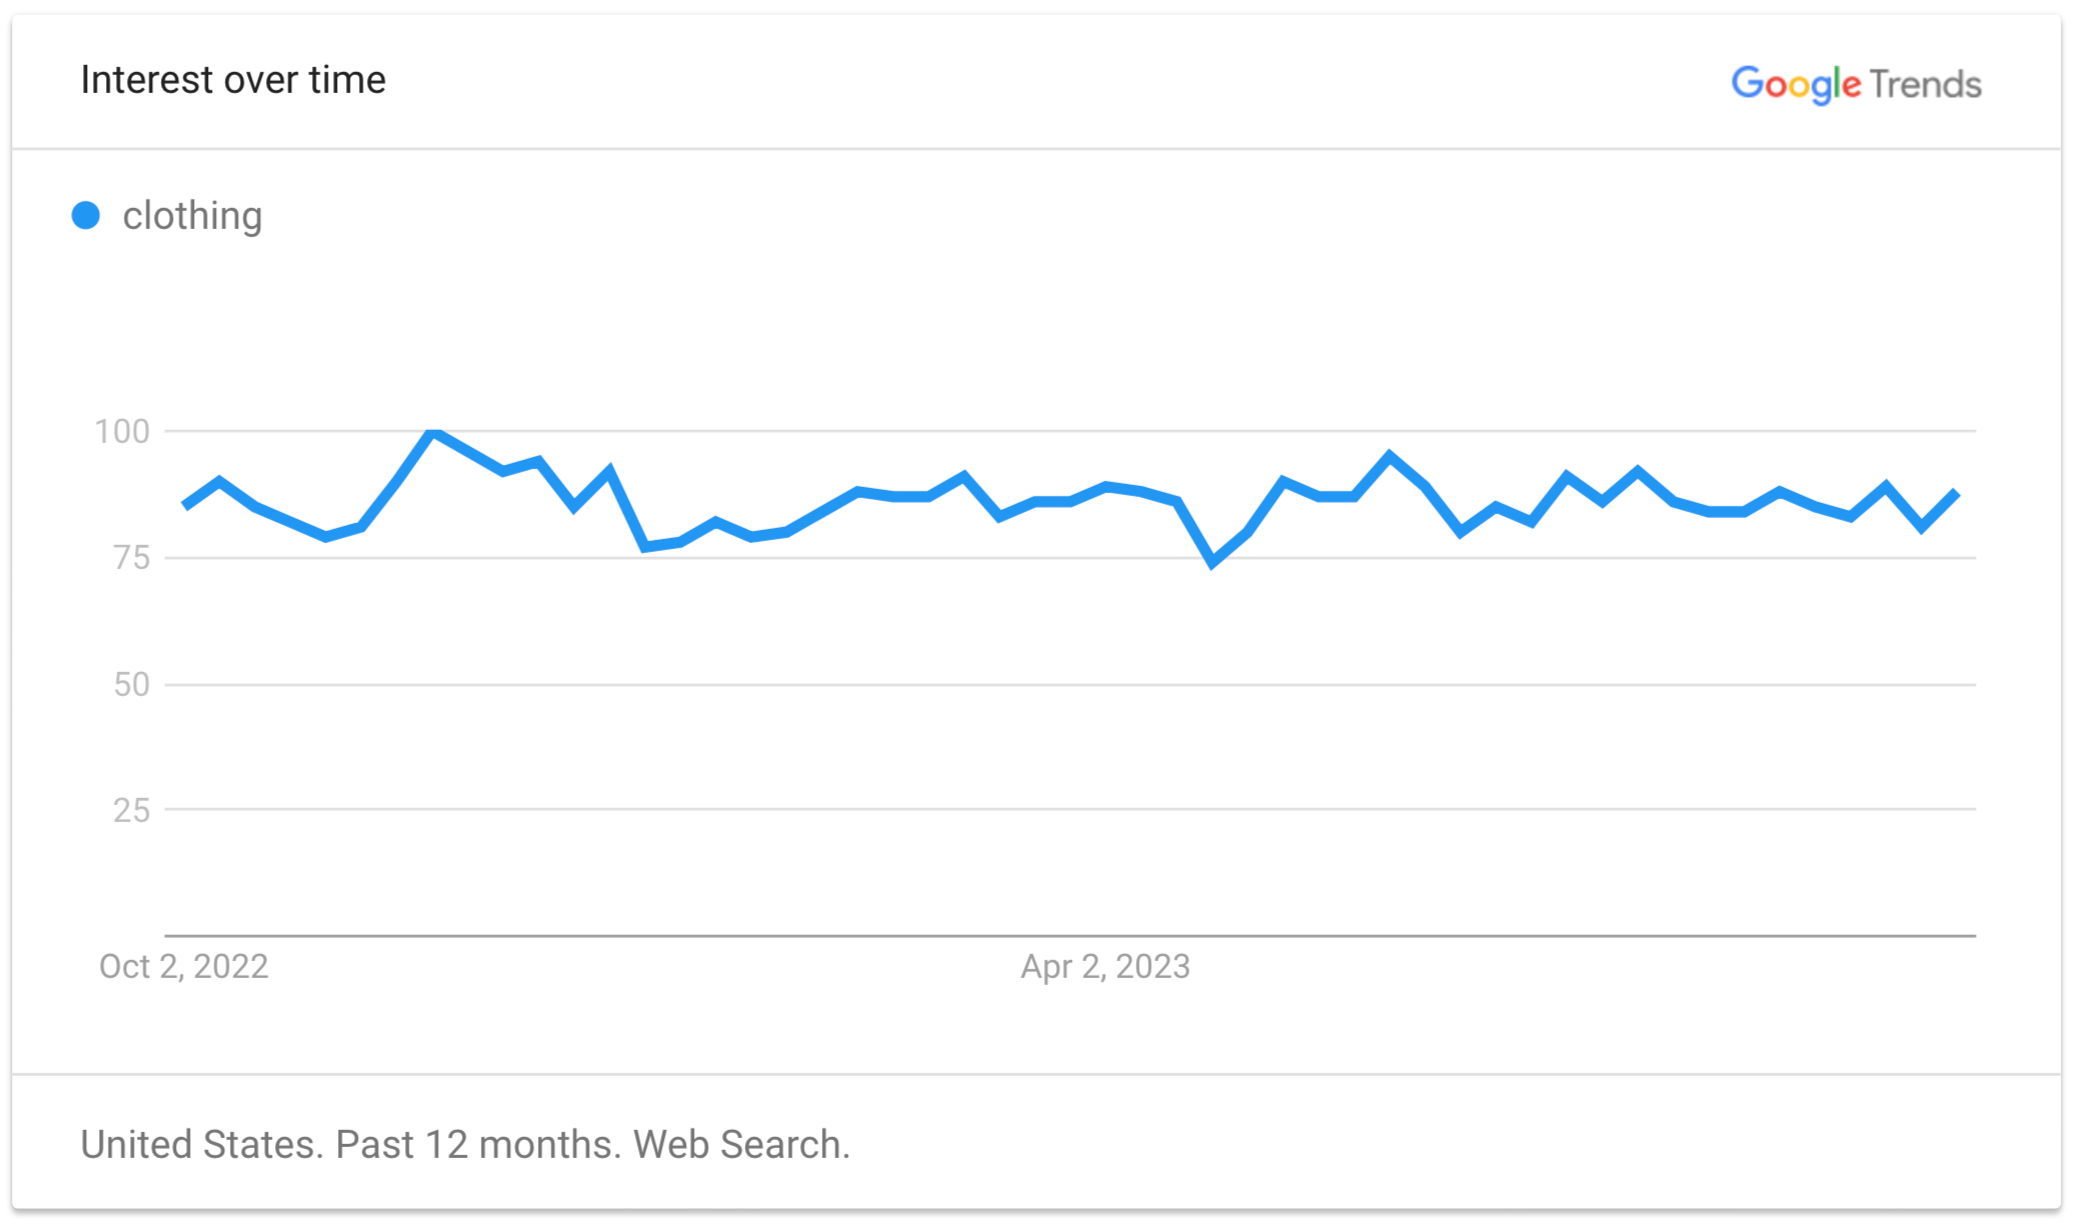The image size is (2074, 1228).
Task: Click the line's peak touching 100
Action: (x=433, y=432)
